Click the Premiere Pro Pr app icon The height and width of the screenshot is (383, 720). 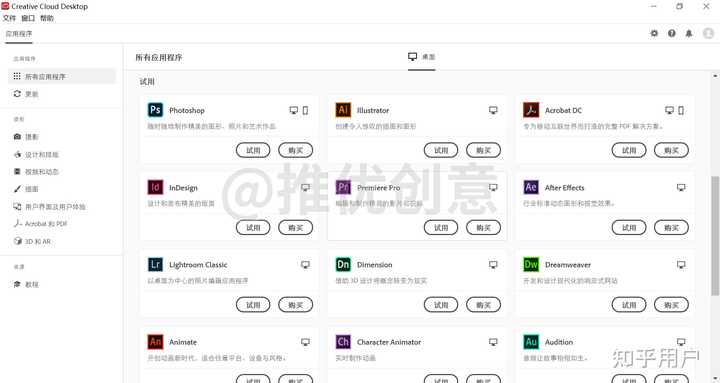(x=343, y=187)
